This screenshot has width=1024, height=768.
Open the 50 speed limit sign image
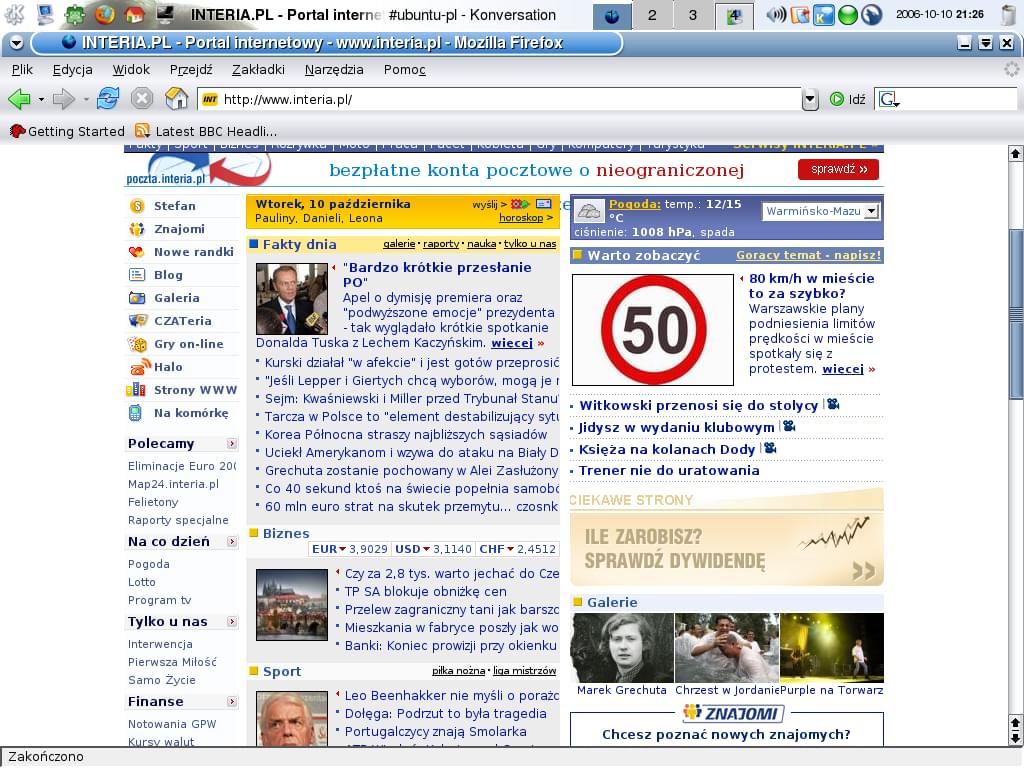pyautogui.click(x=653, y=330)
